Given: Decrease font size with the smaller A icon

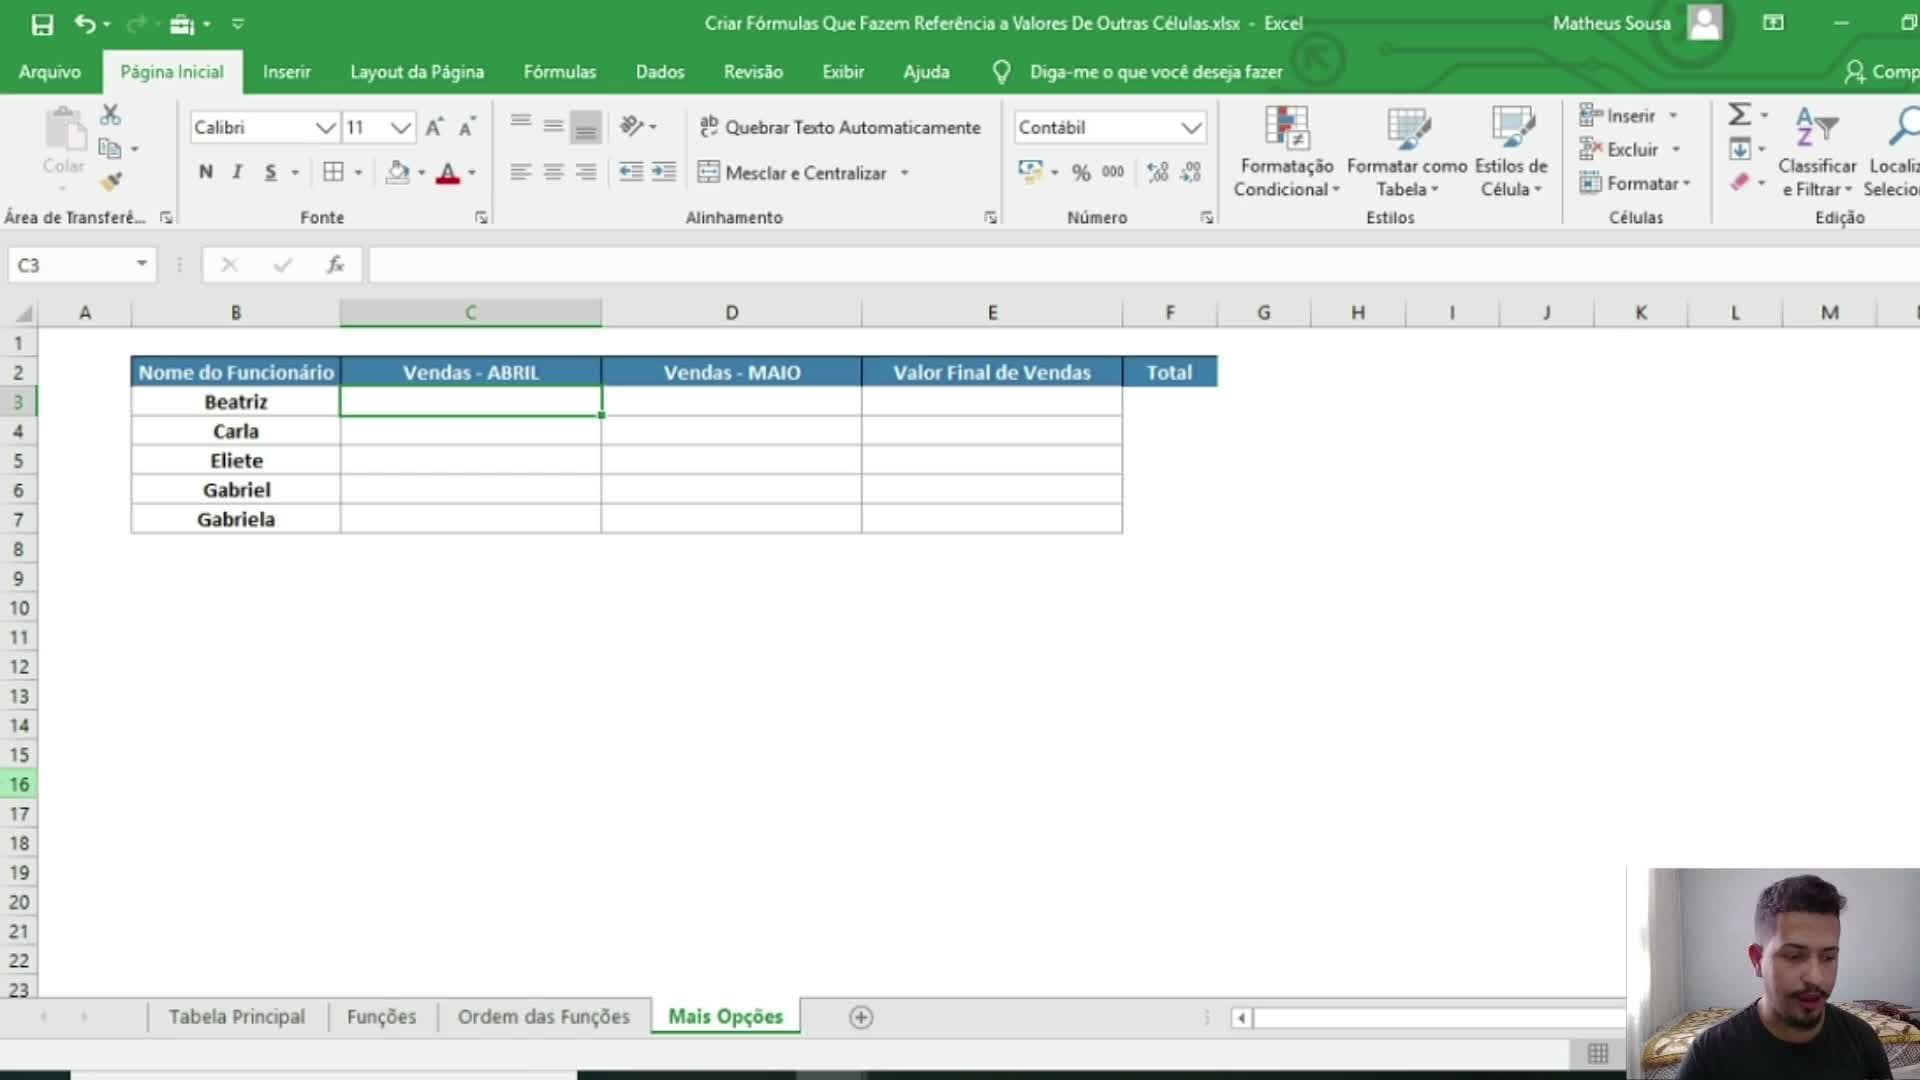Looking at the screenshot, I should [467, 127].
